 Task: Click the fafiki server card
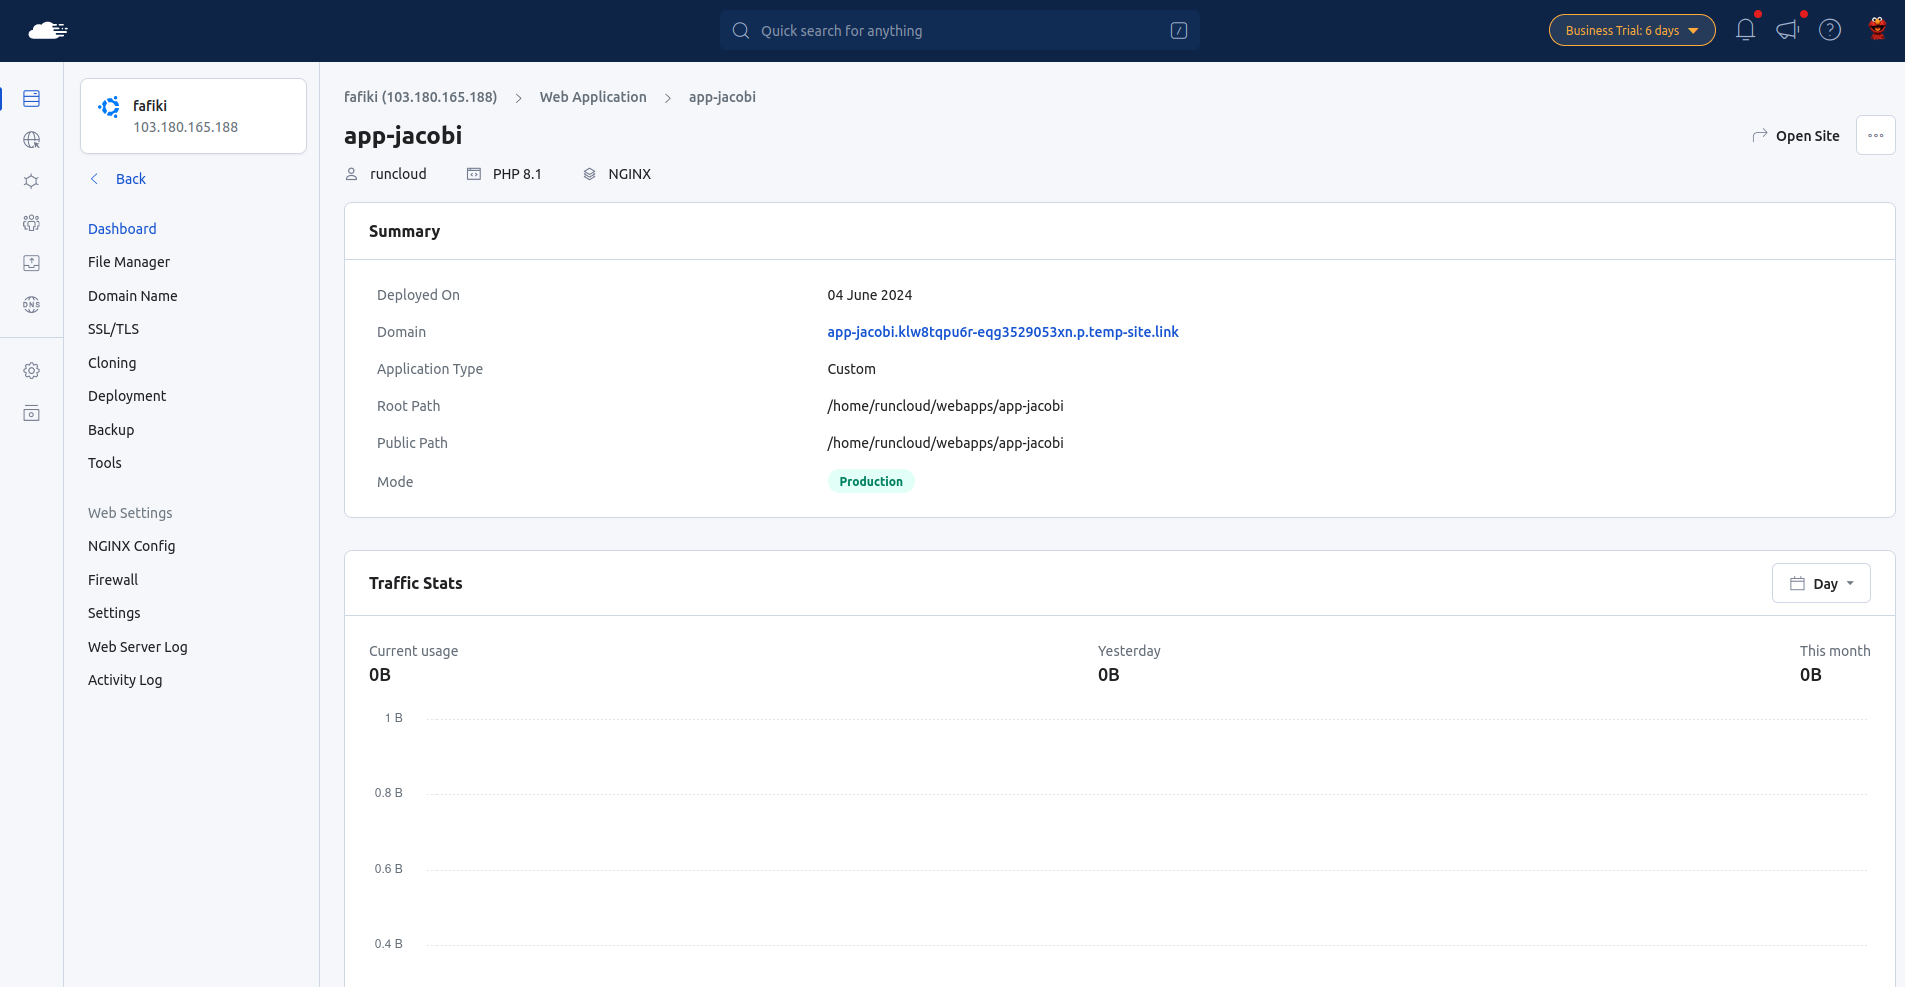(x=193, y=116)
